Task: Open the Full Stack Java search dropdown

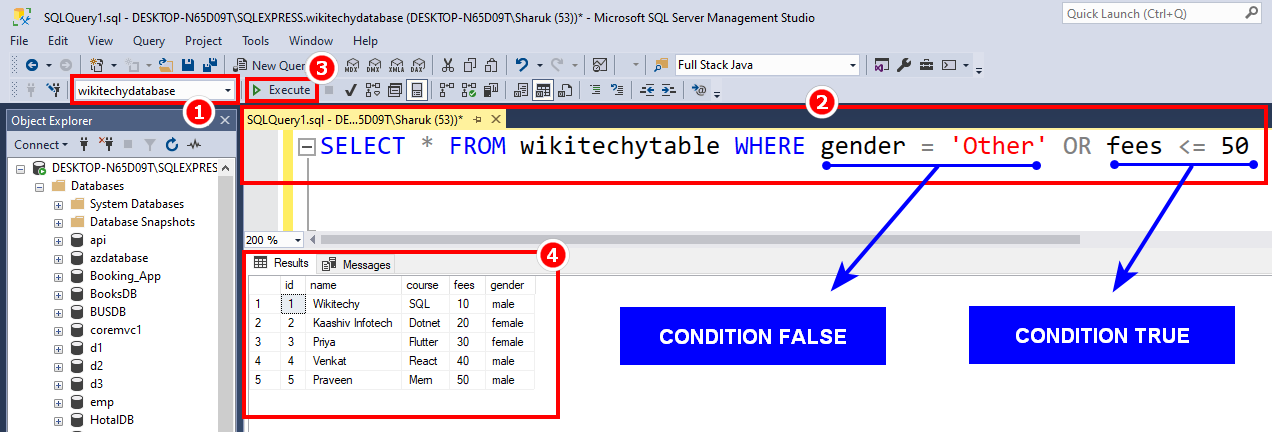Action: pos(852,65)
